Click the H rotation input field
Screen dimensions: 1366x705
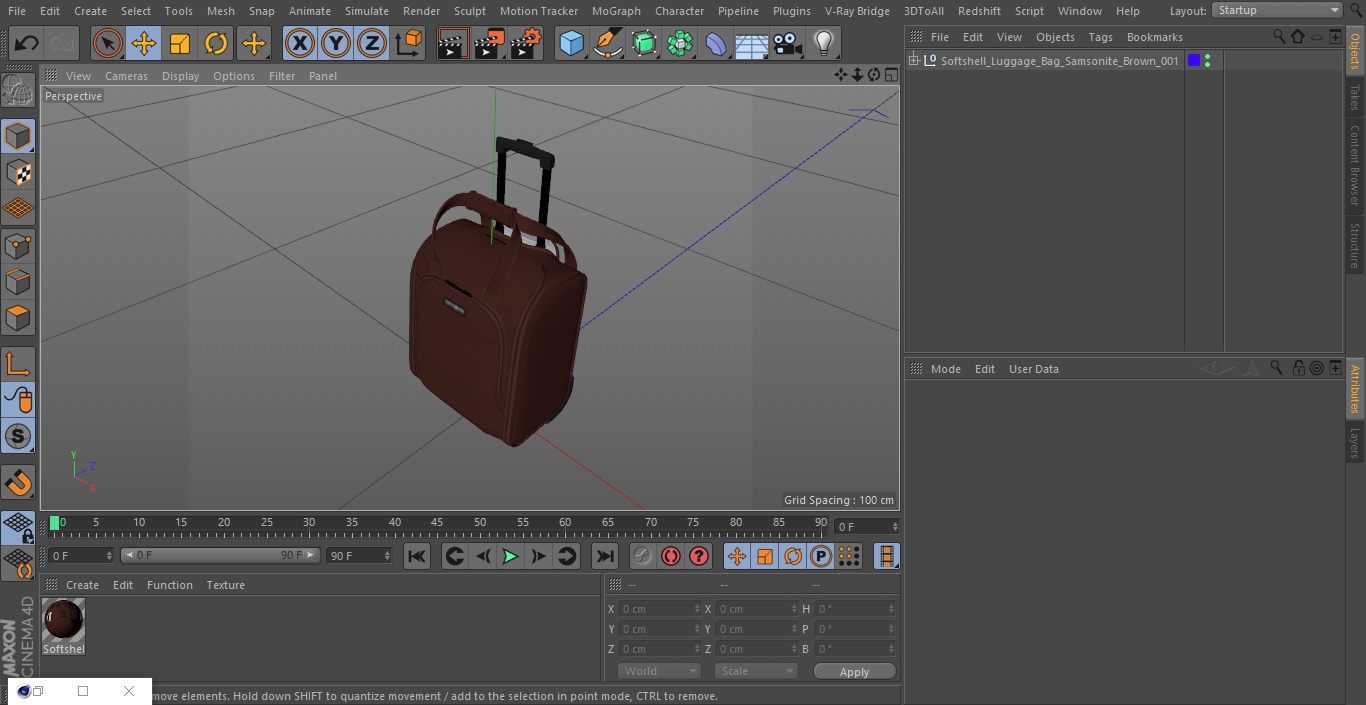pos(855,609)
